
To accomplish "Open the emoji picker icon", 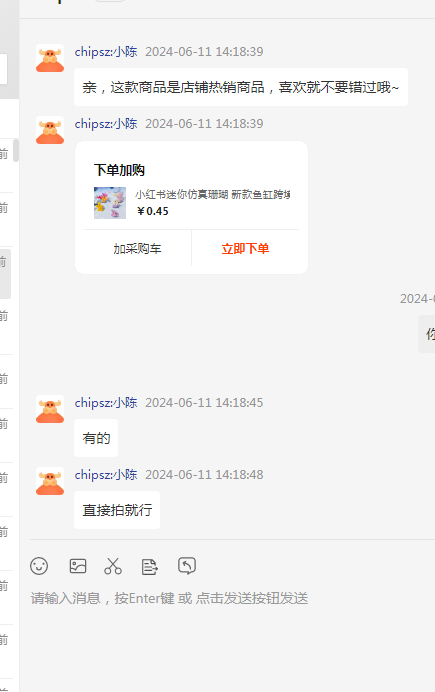I will tap(39, 566).
